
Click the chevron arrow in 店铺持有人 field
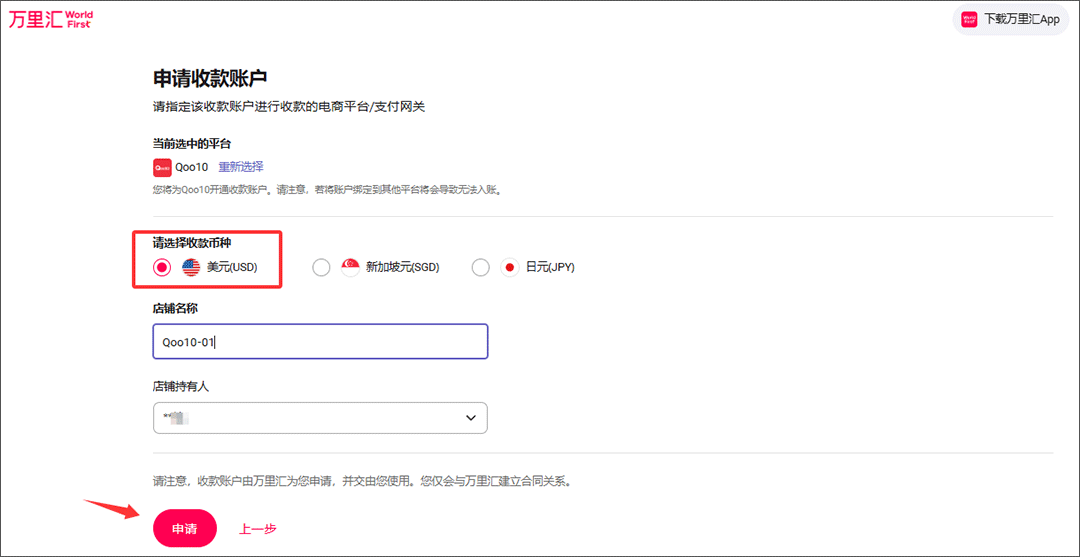click(x=471, y=418)
